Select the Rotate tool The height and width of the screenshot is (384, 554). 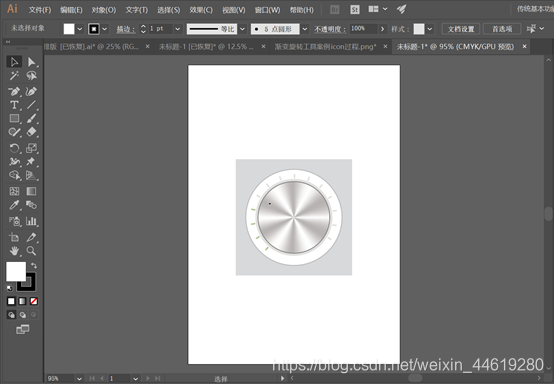click(14, 148)
